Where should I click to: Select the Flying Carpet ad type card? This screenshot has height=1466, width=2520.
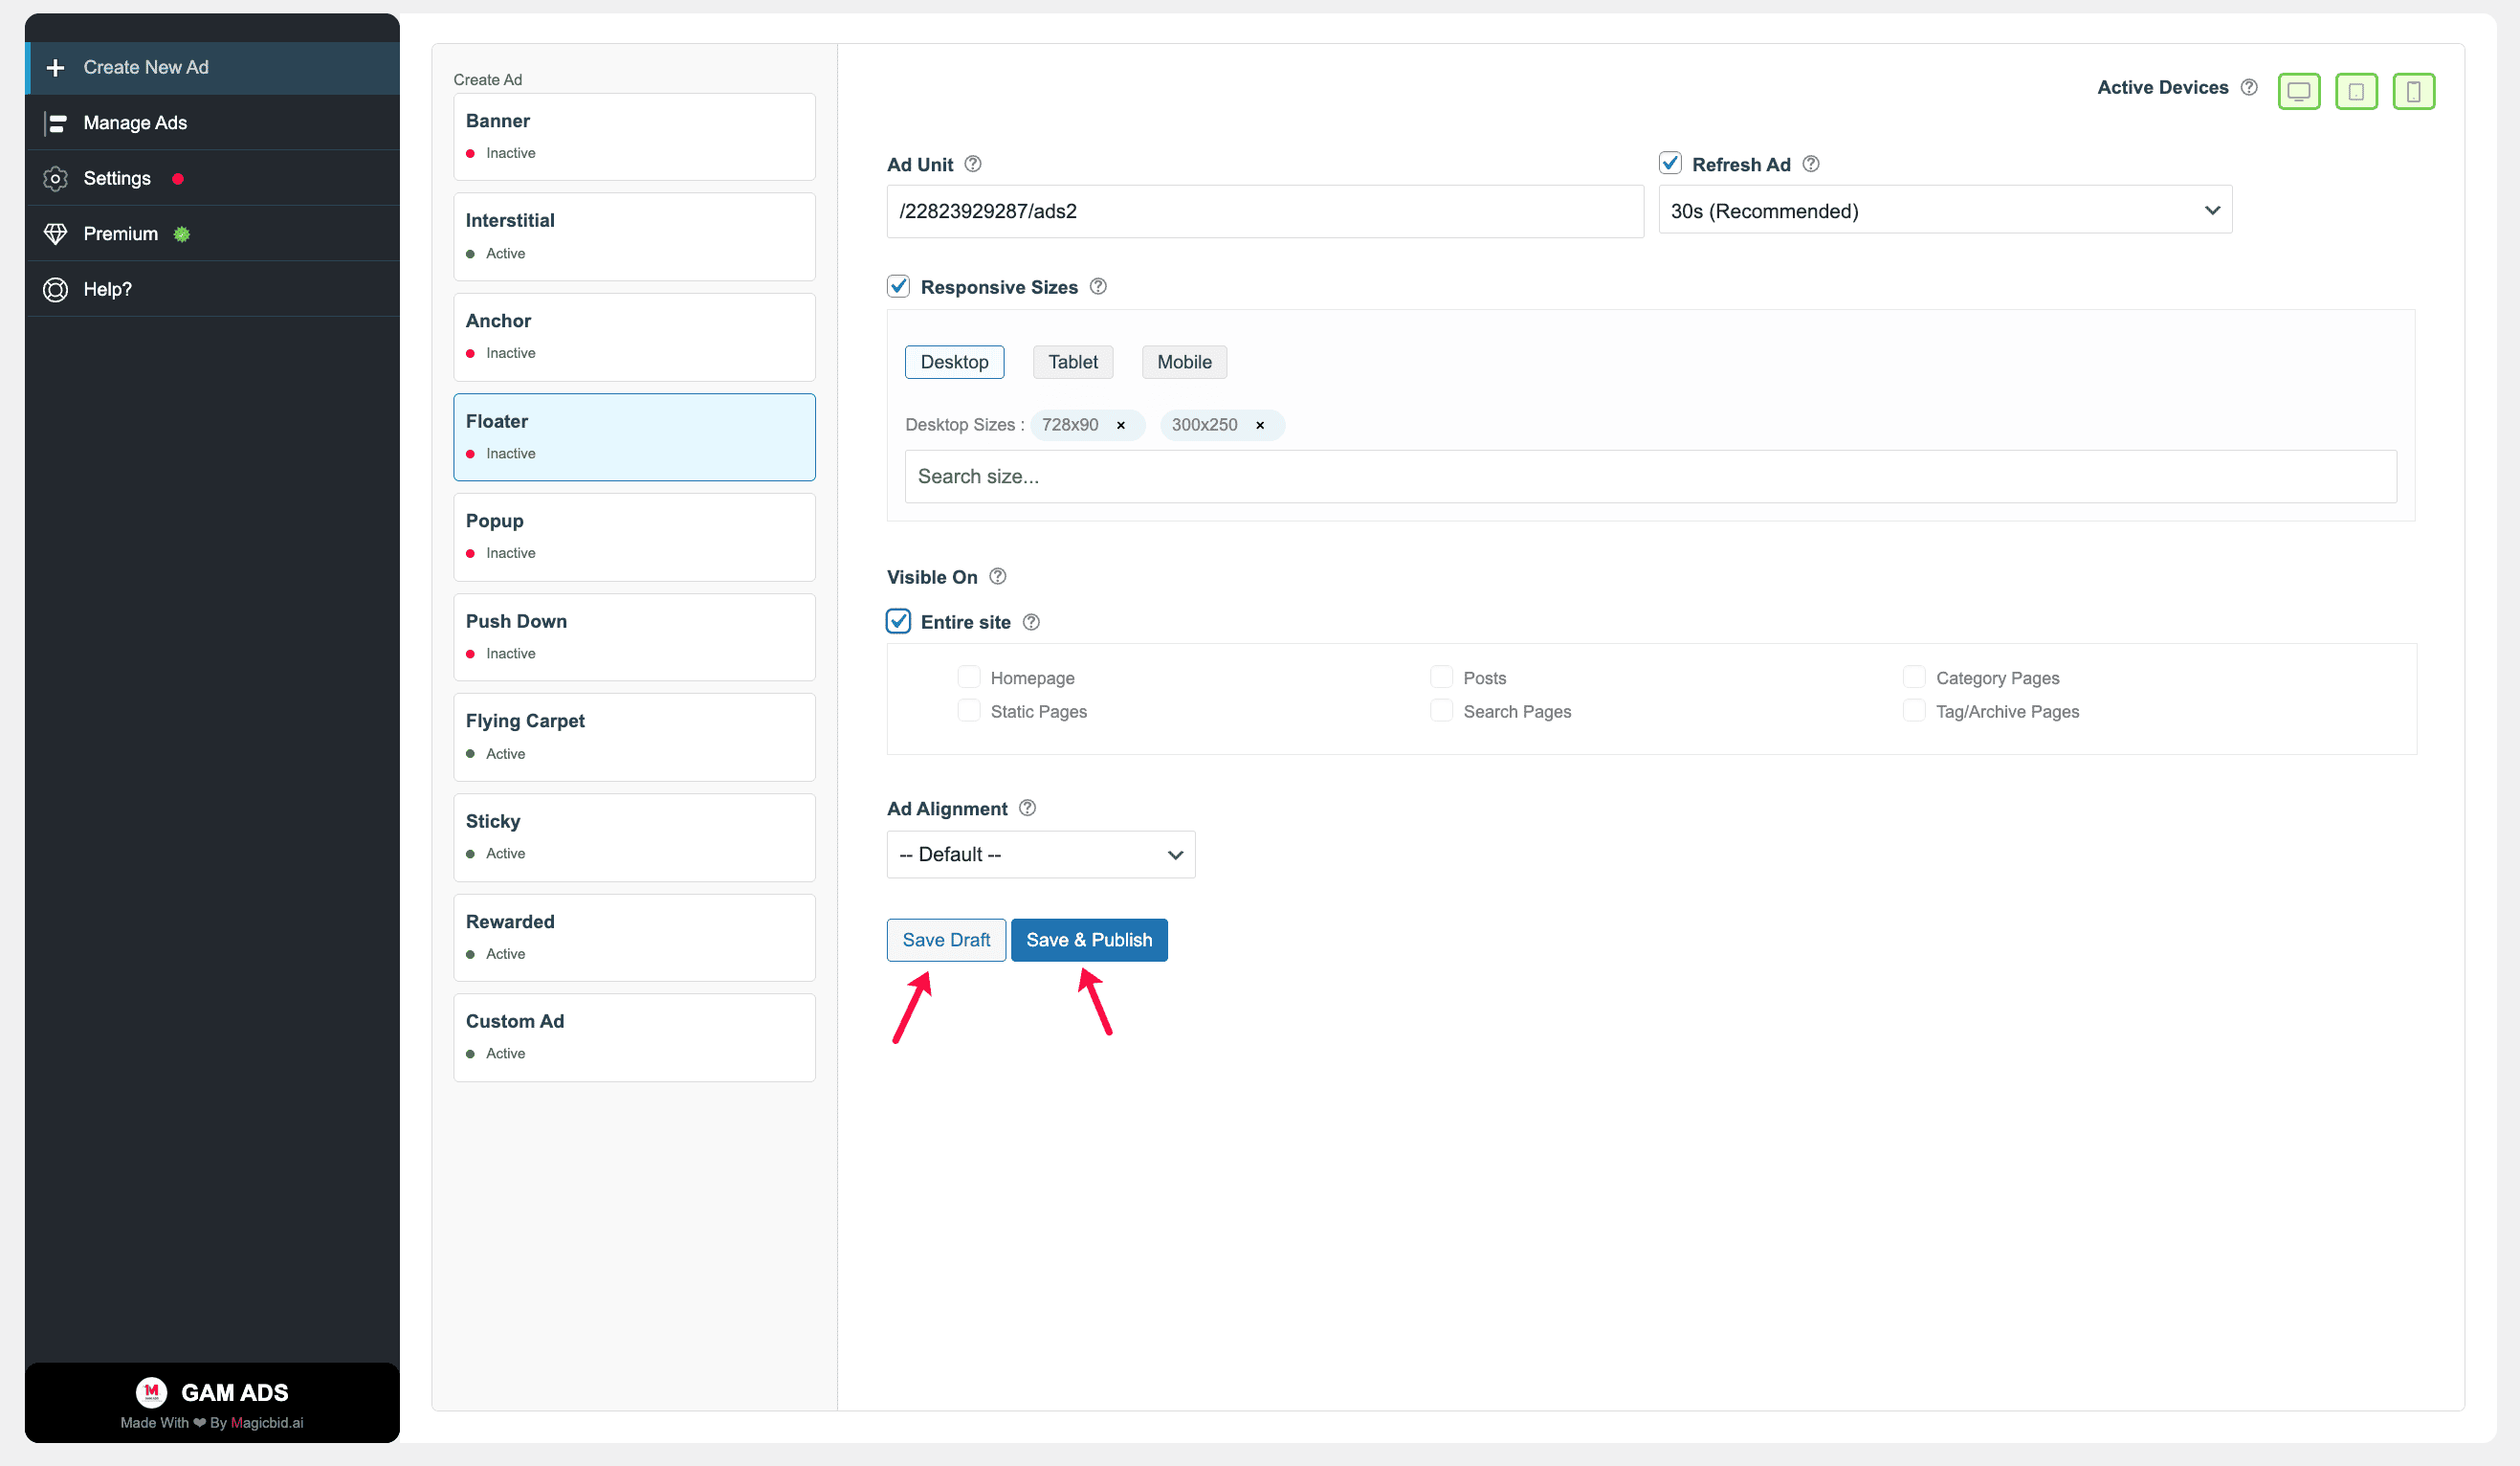click(634, 737)
